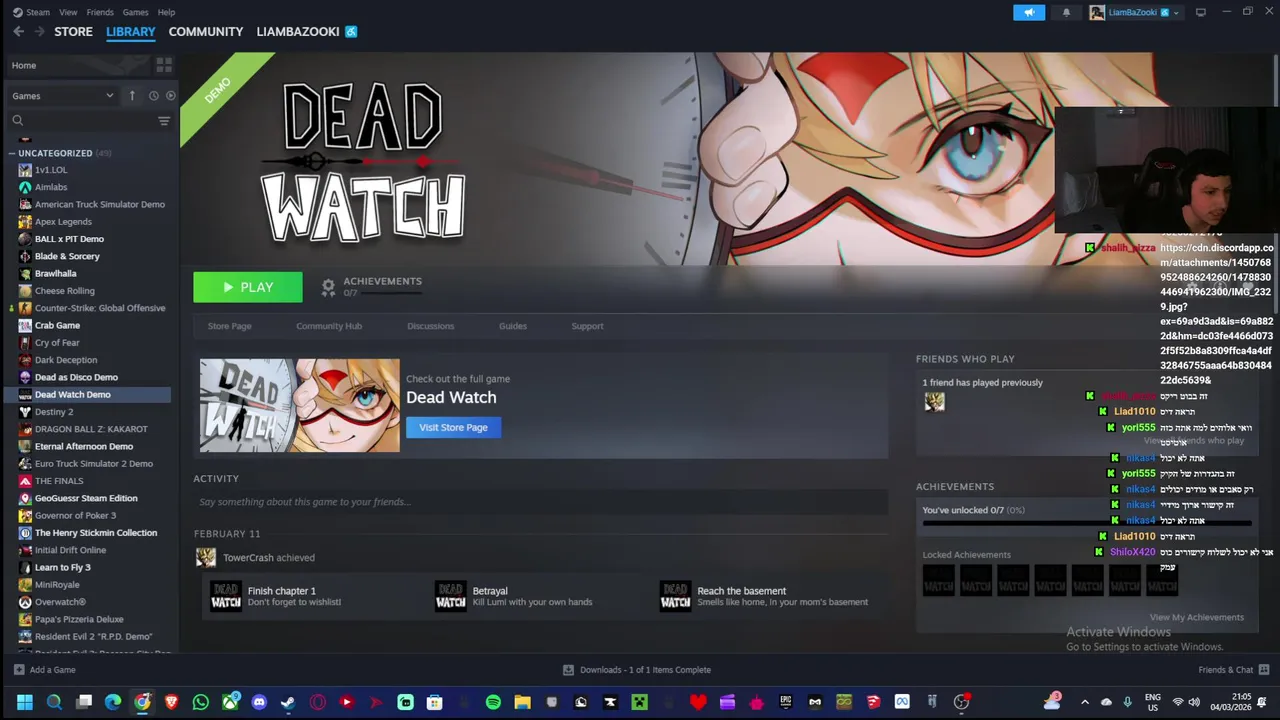Go back using the left arrow
The image size is (1280, 720).
[x=18, y=32]
